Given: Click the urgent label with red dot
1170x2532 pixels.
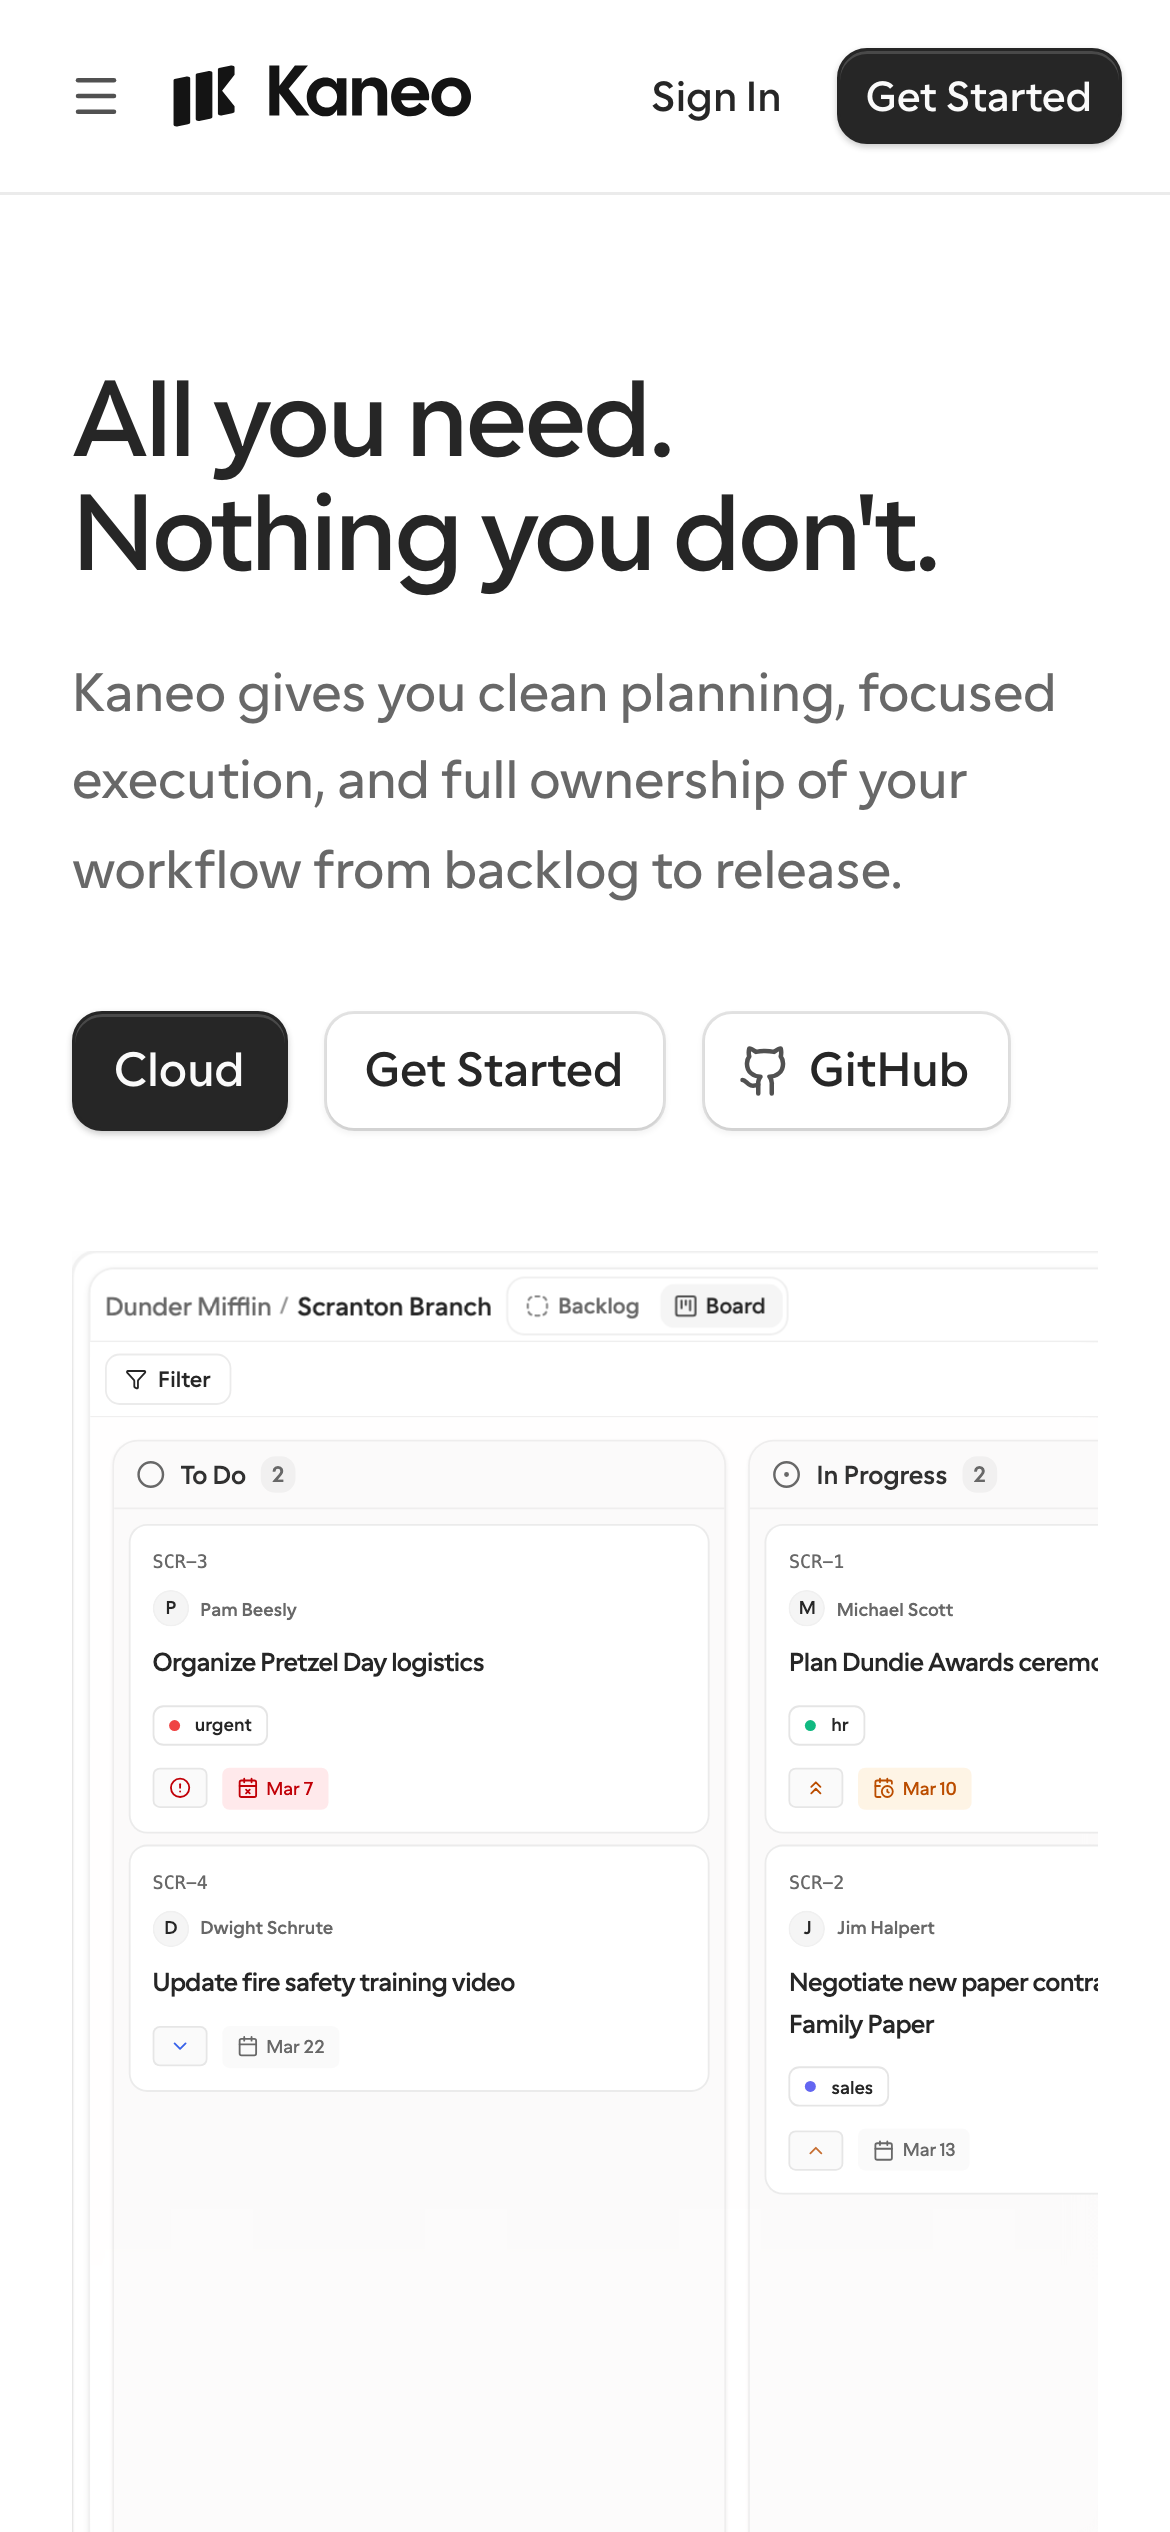Looking at the screenshot, I should pos(210,1725).
